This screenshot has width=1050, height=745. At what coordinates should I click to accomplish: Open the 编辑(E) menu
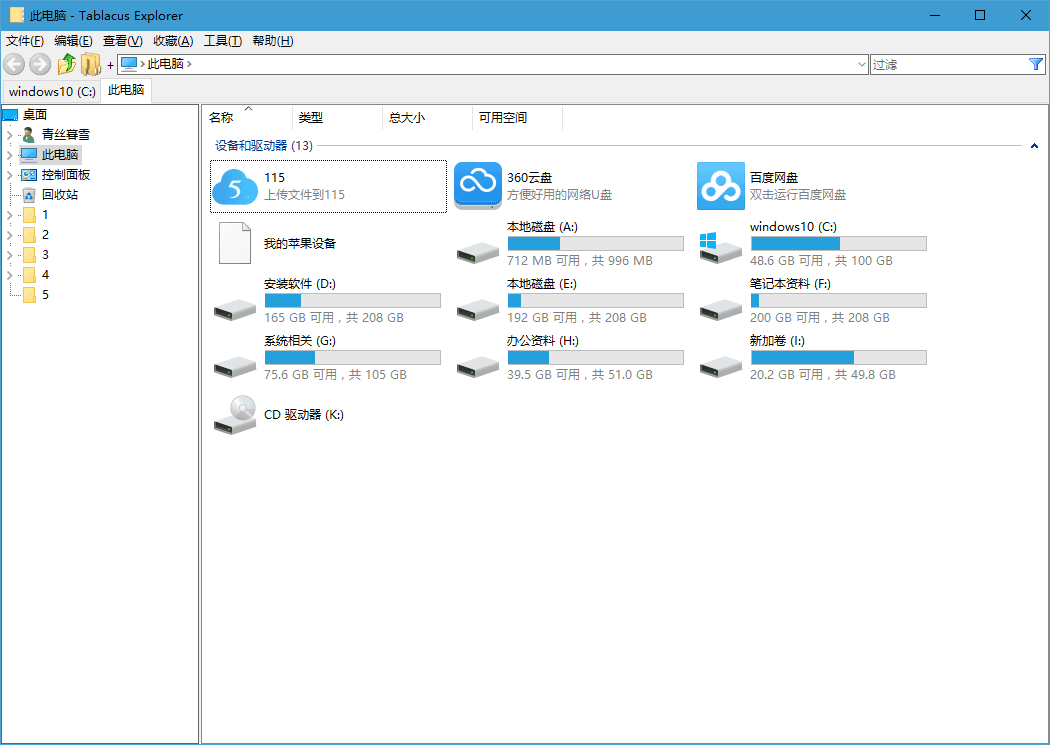pos(73,41)
